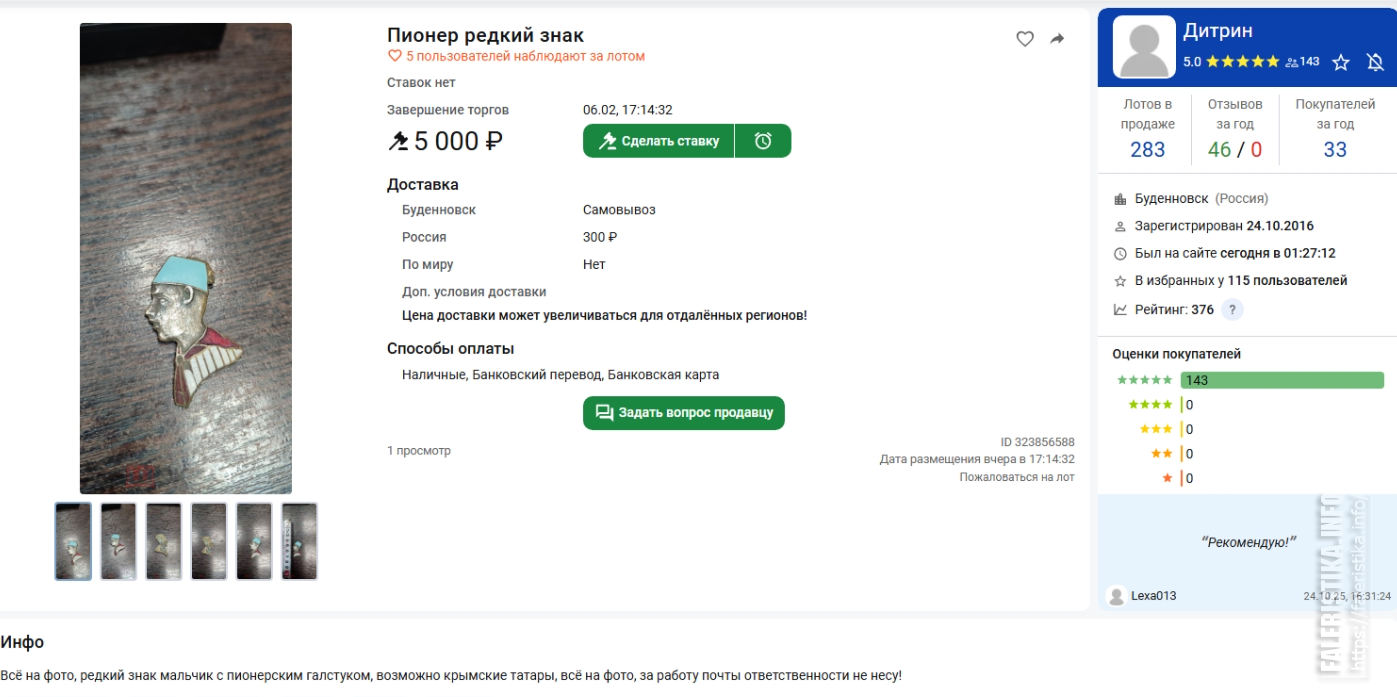The image size is (1397, 697).
Task: Click reviewer Lexa013 avatar icon
Action: point(1116,596)
